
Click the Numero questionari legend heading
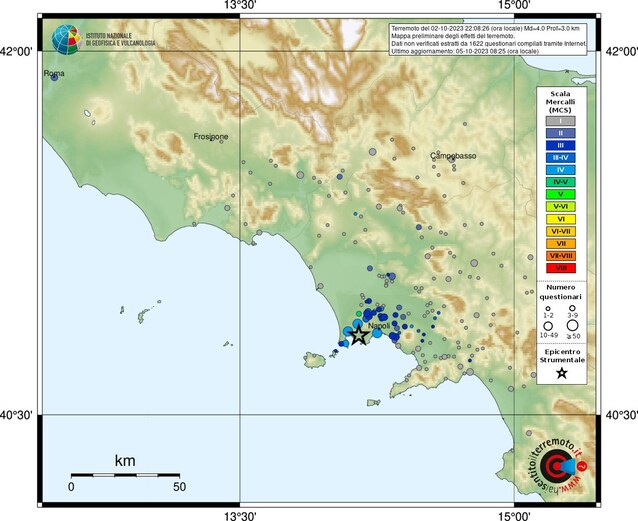(560, 292)
